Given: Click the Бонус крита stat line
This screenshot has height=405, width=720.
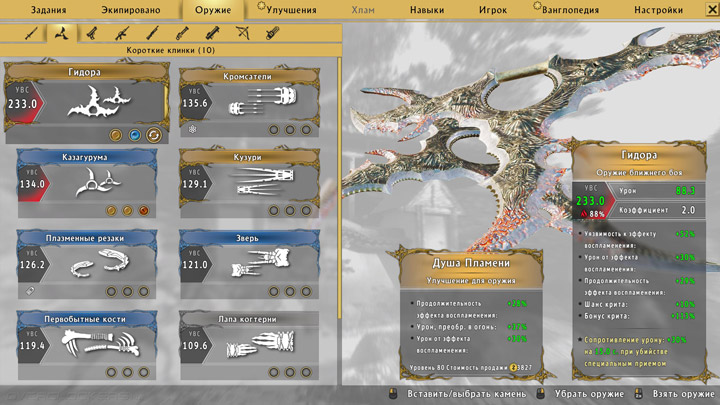Looking at the screenshot, I should point(637,316).
